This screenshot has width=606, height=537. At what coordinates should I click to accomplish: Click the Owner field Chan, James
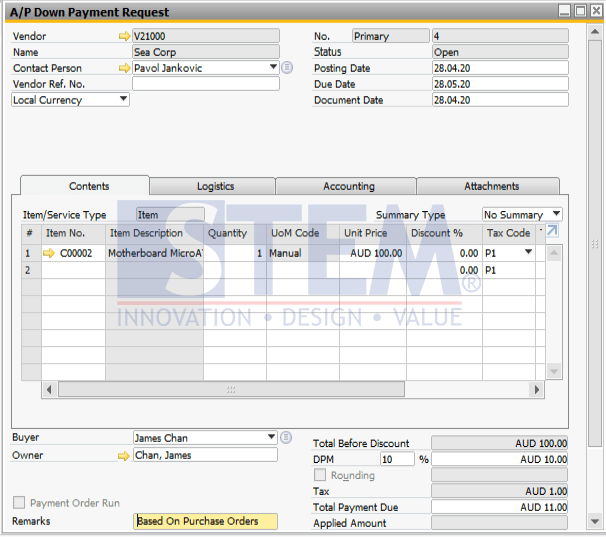click(206, 455)
